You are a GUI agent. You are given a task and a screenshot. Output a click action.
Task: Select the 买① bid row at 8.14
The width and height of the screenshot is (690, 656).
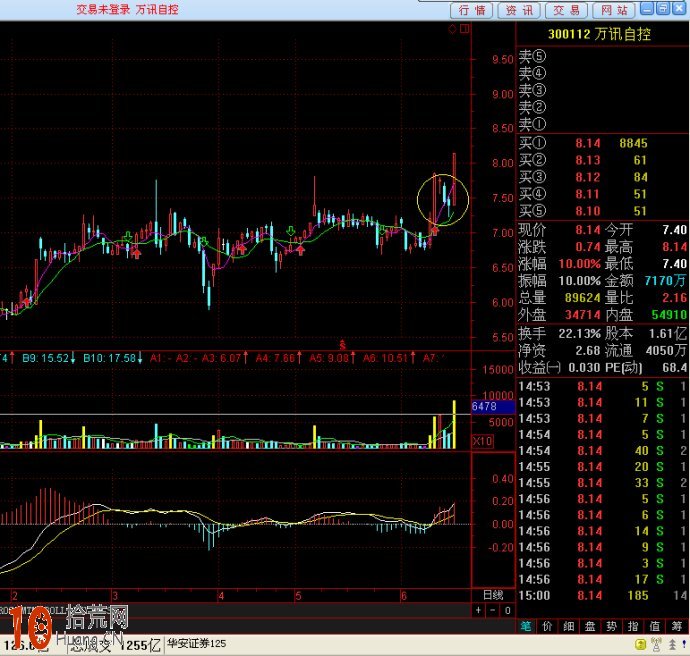click(x=603, y=143)
